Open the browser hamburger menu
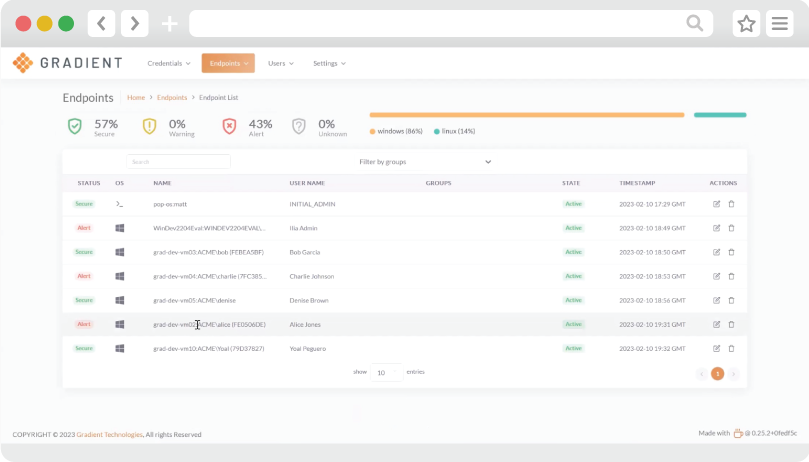The image size is (809, 462). (780, 23)
